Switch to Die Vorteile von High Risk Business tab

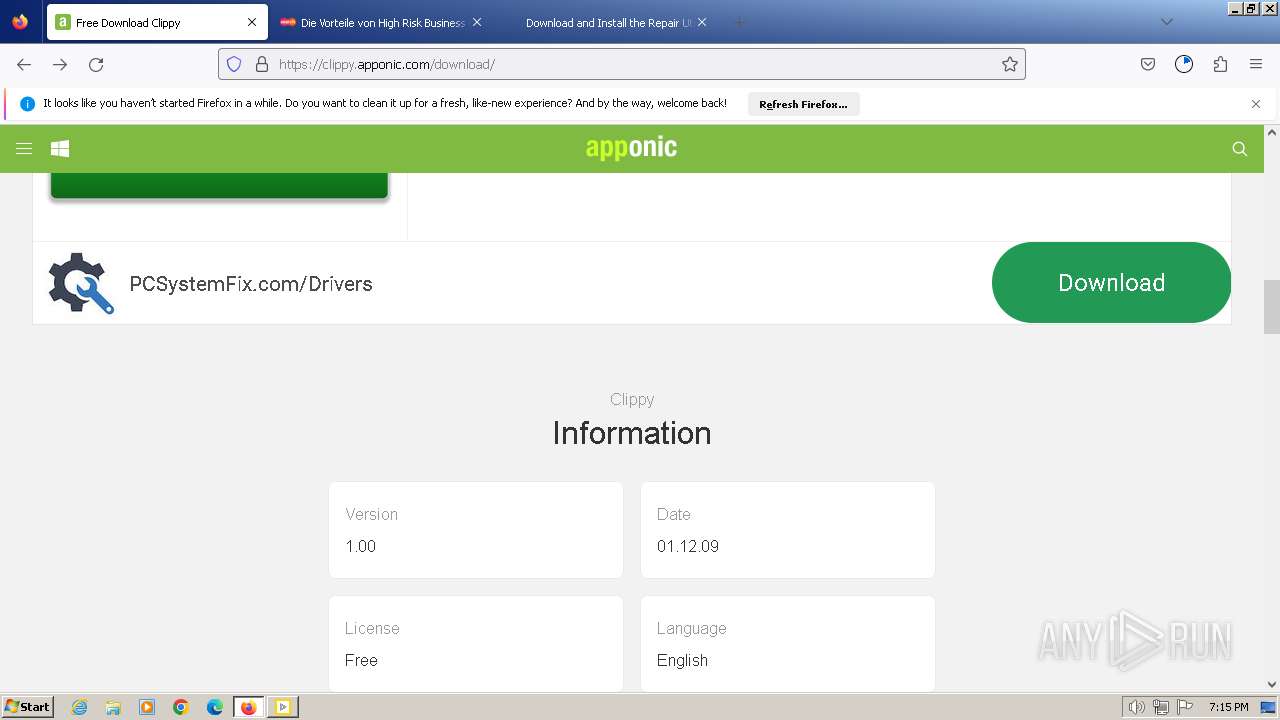(381, 22)
